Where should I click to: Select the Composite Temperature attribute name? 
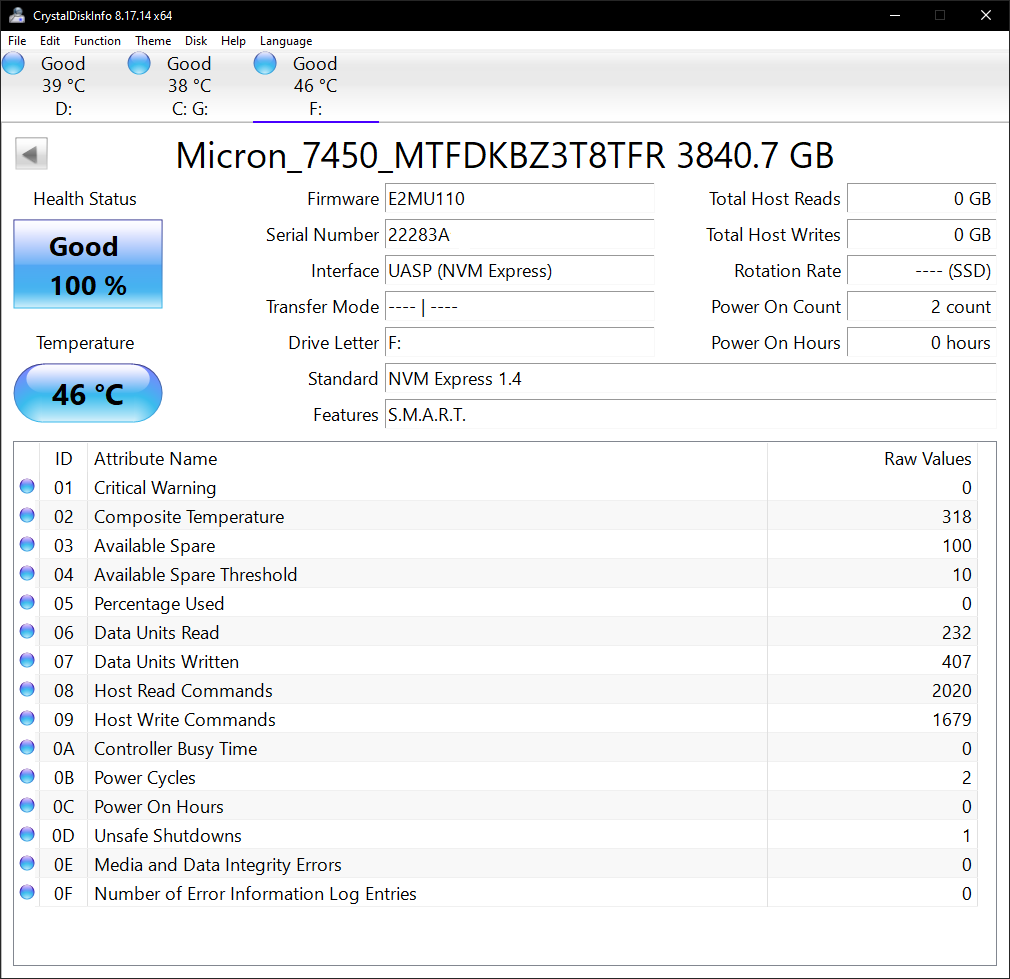coord(189,517)
